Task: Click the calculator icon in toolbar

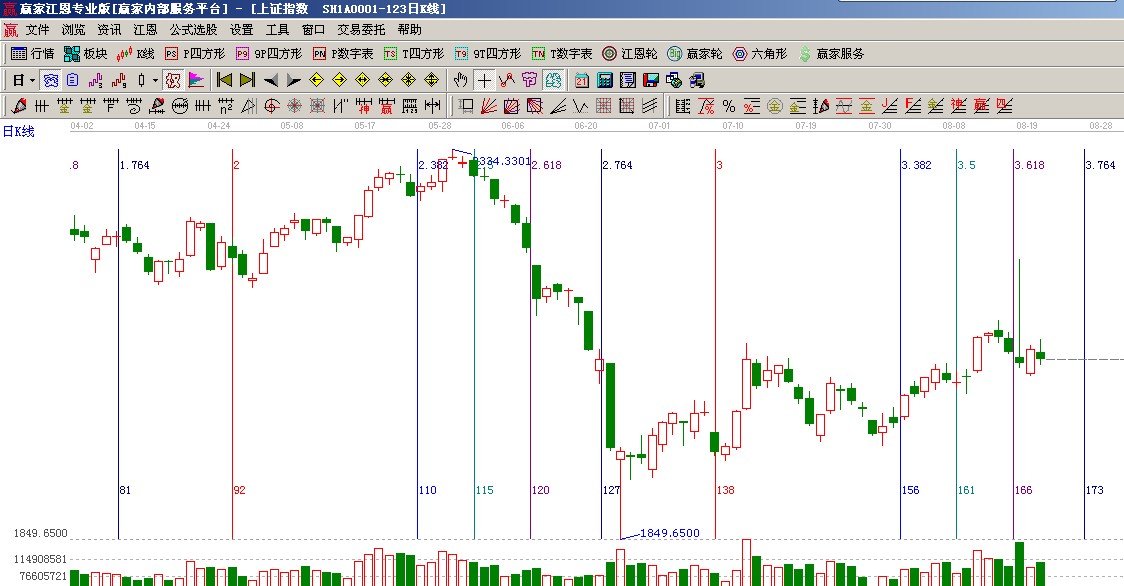Action: [605, 80]
